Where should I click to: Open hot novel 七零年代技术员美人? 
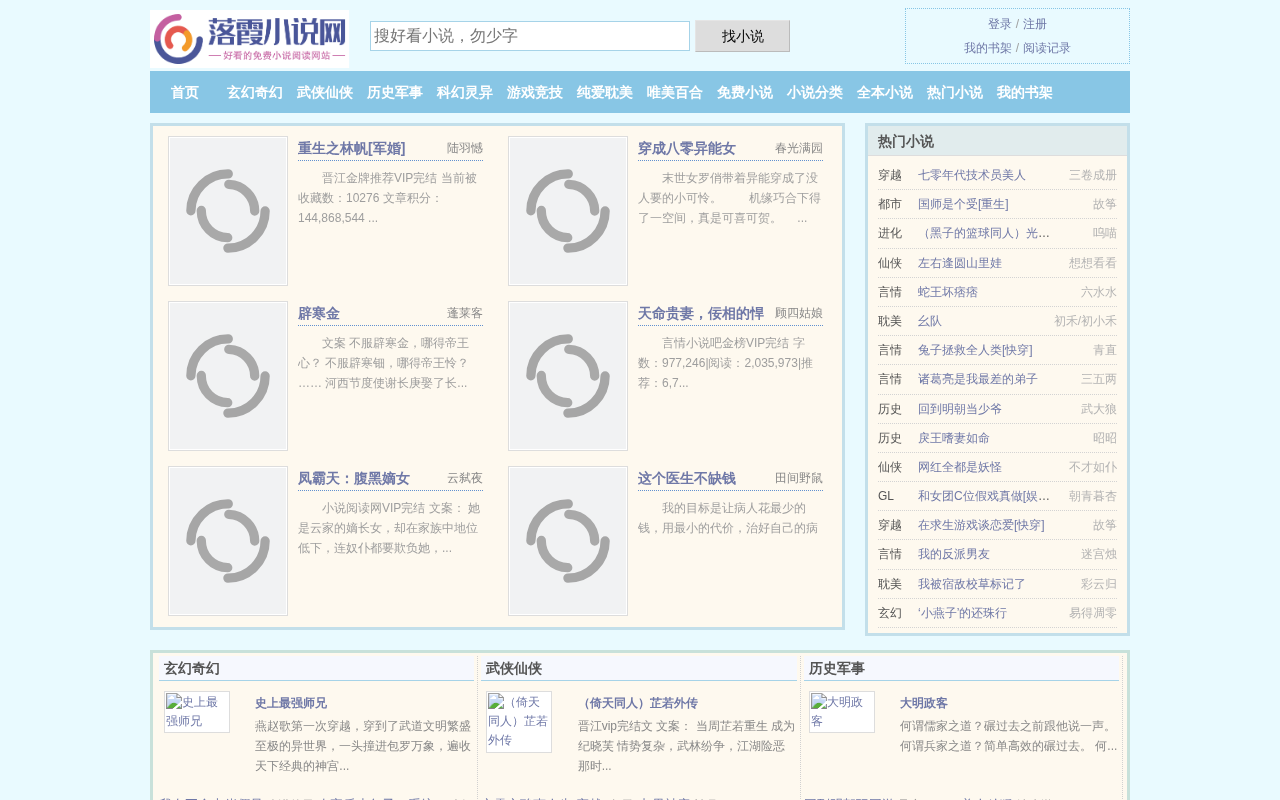click(x=972, y=175)
